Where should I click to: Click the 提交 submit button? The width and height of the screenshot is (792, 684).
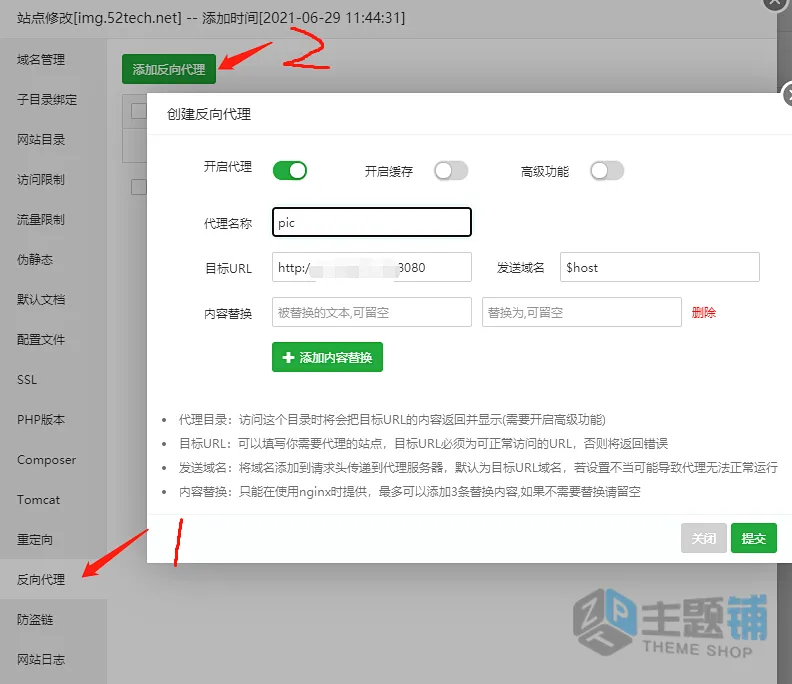754,538
